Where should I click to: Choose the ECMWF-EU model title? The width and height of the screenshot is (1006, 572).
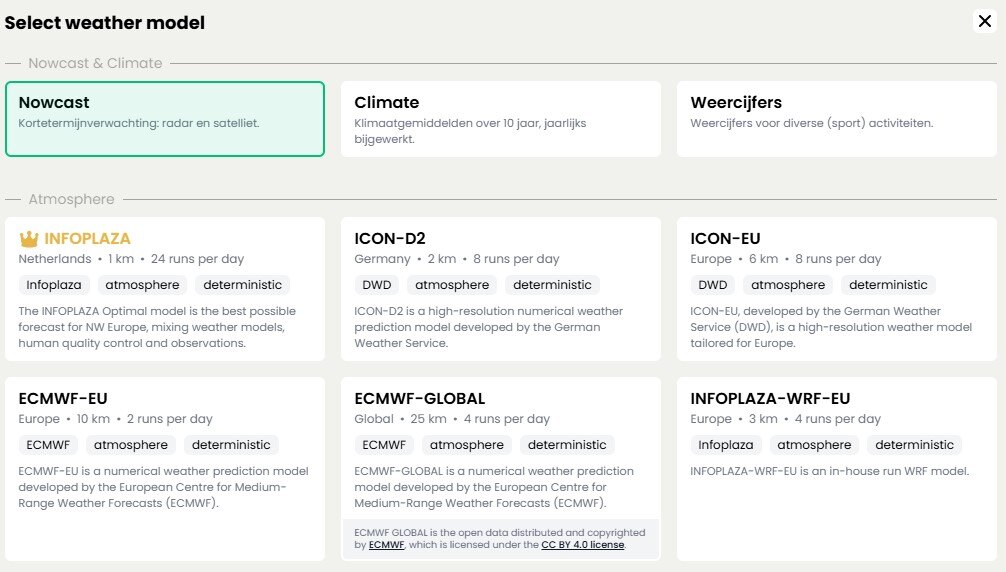63,398
